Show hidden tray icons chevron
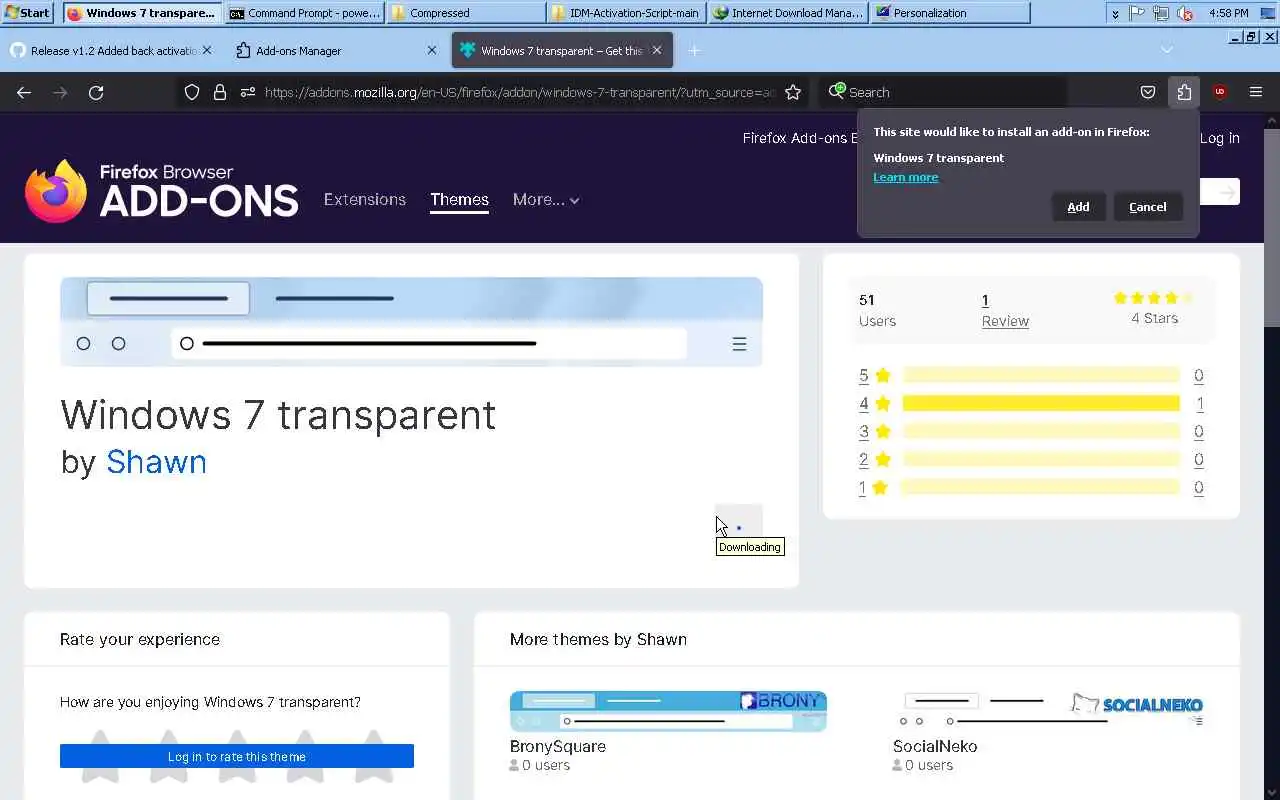The width and height of the screenshot is (1280, 800). 1115,13
